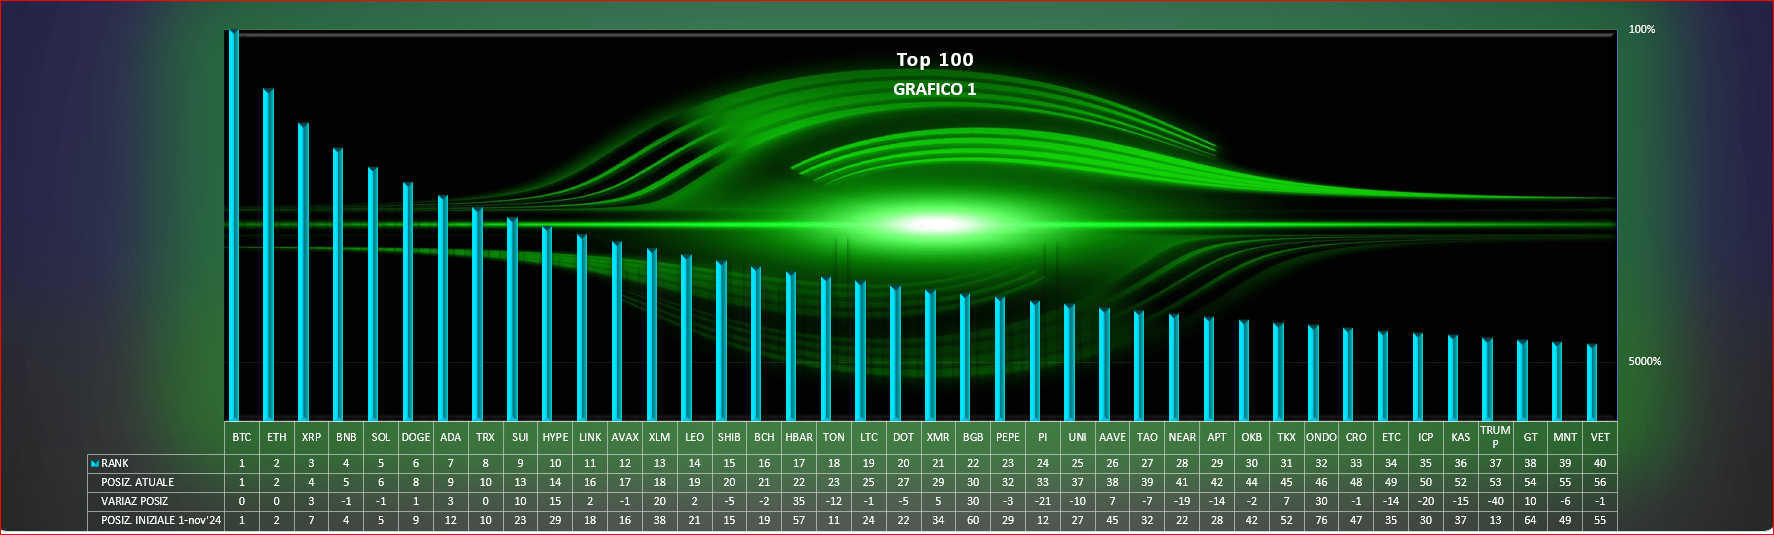Select the NEAR column header

pyautogui.click(x=1182, y=438)
